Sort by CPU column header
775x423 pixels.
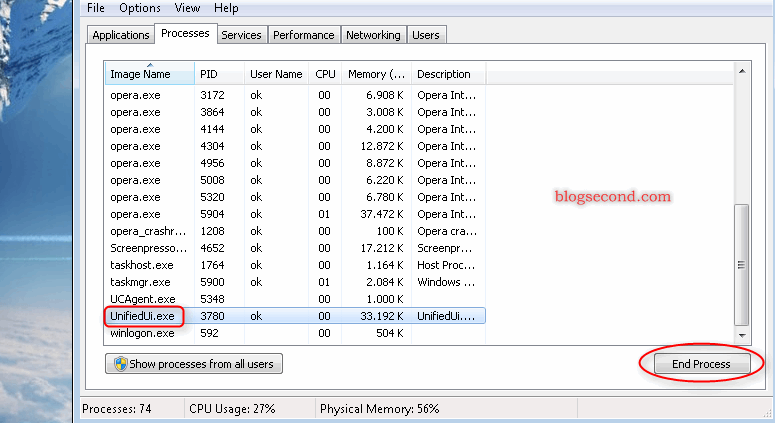(x=325, y=74)
